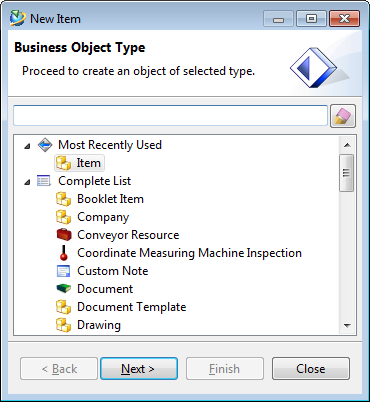
Task: Click in the type filter text field
Action: [170, 116]
